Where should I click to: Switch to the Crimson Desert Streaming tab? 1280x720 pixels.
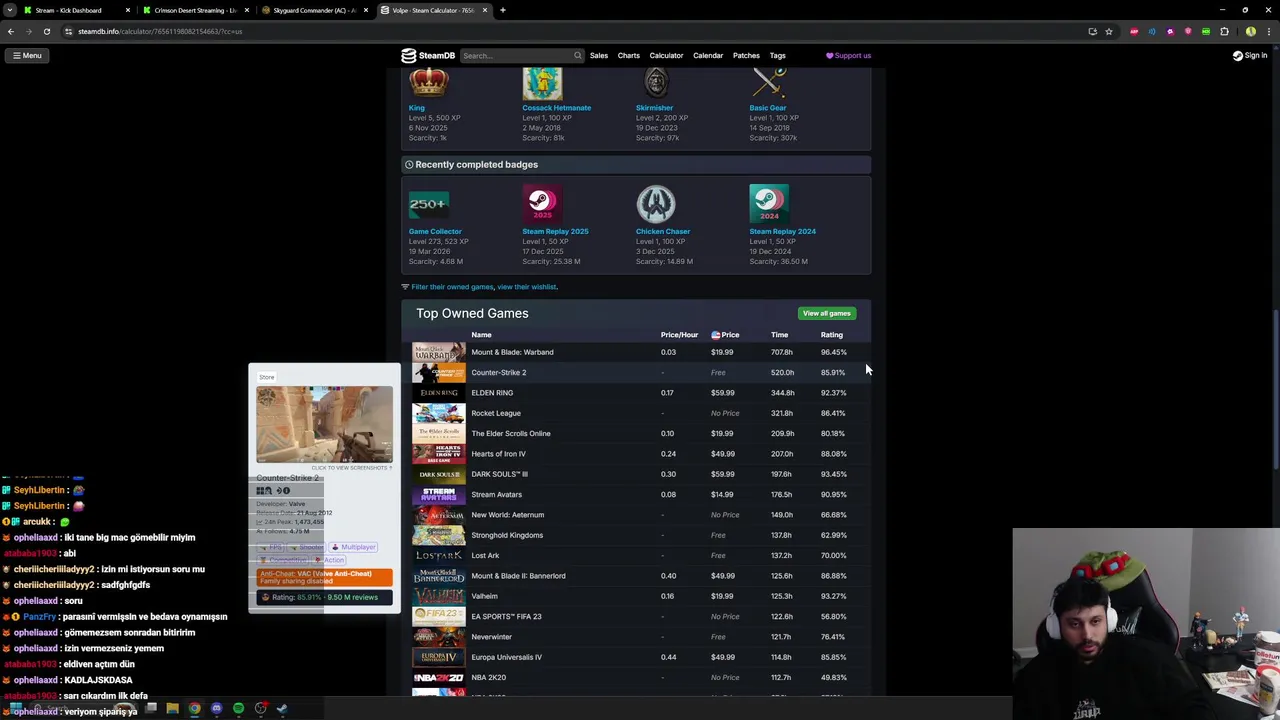195,10
